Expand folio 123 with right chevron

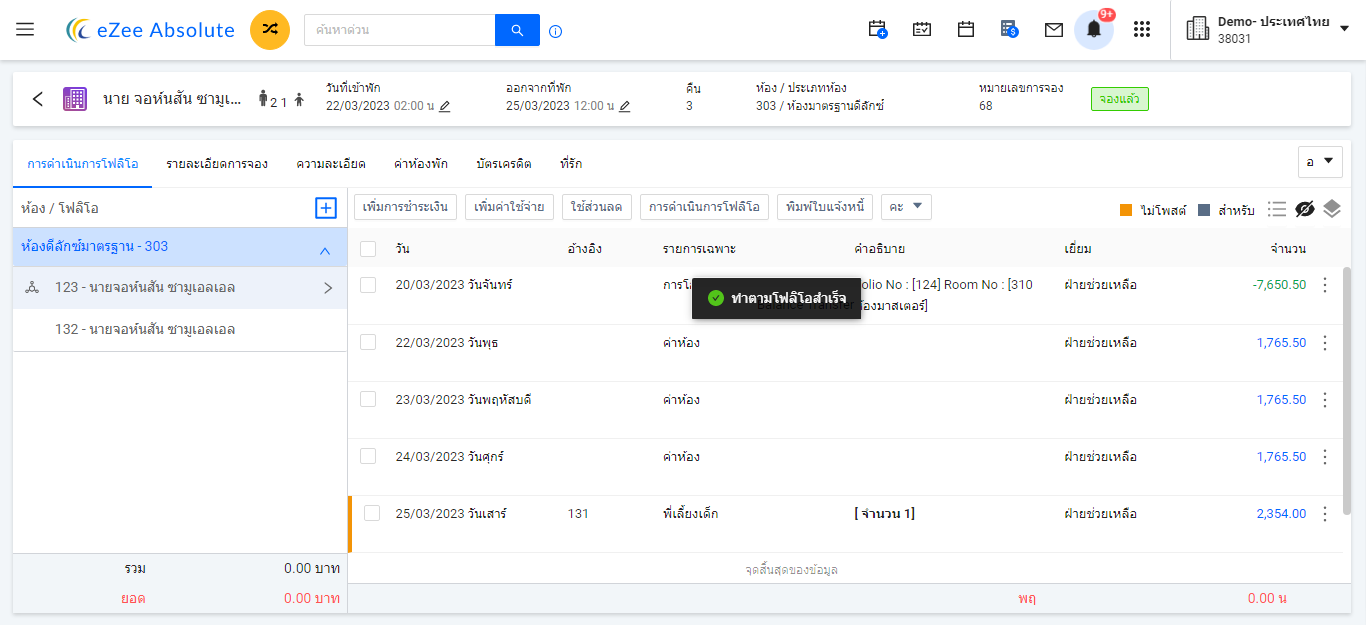327,288
